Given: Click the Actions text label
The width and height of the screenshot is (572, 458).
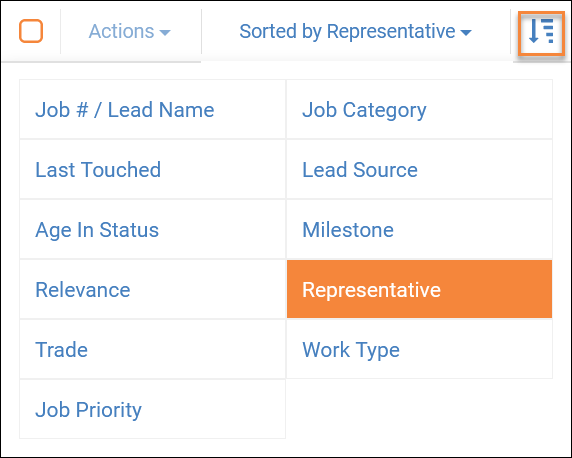Looking at the screenshot, I should click(x=121, y=31).
